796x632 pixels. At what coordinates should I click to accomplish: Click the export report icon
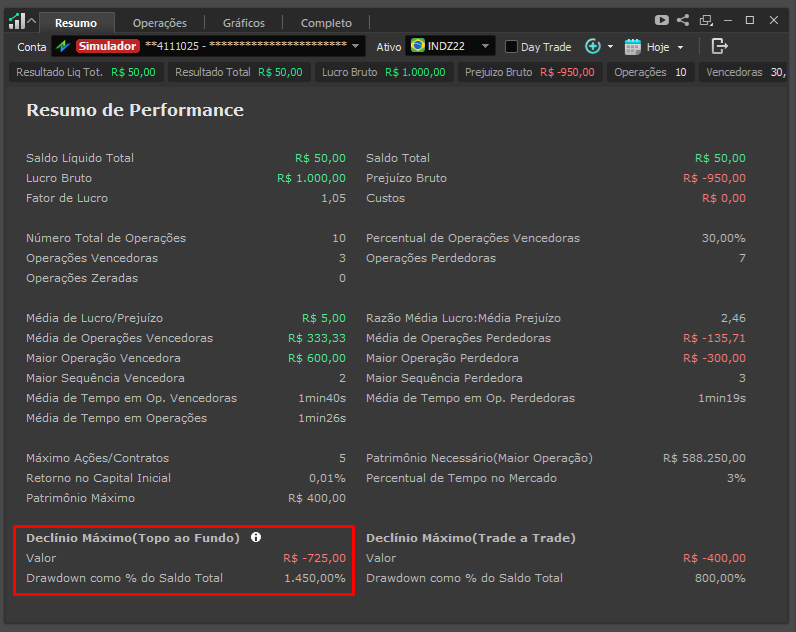pyautogui.click(x=719, y=46)
